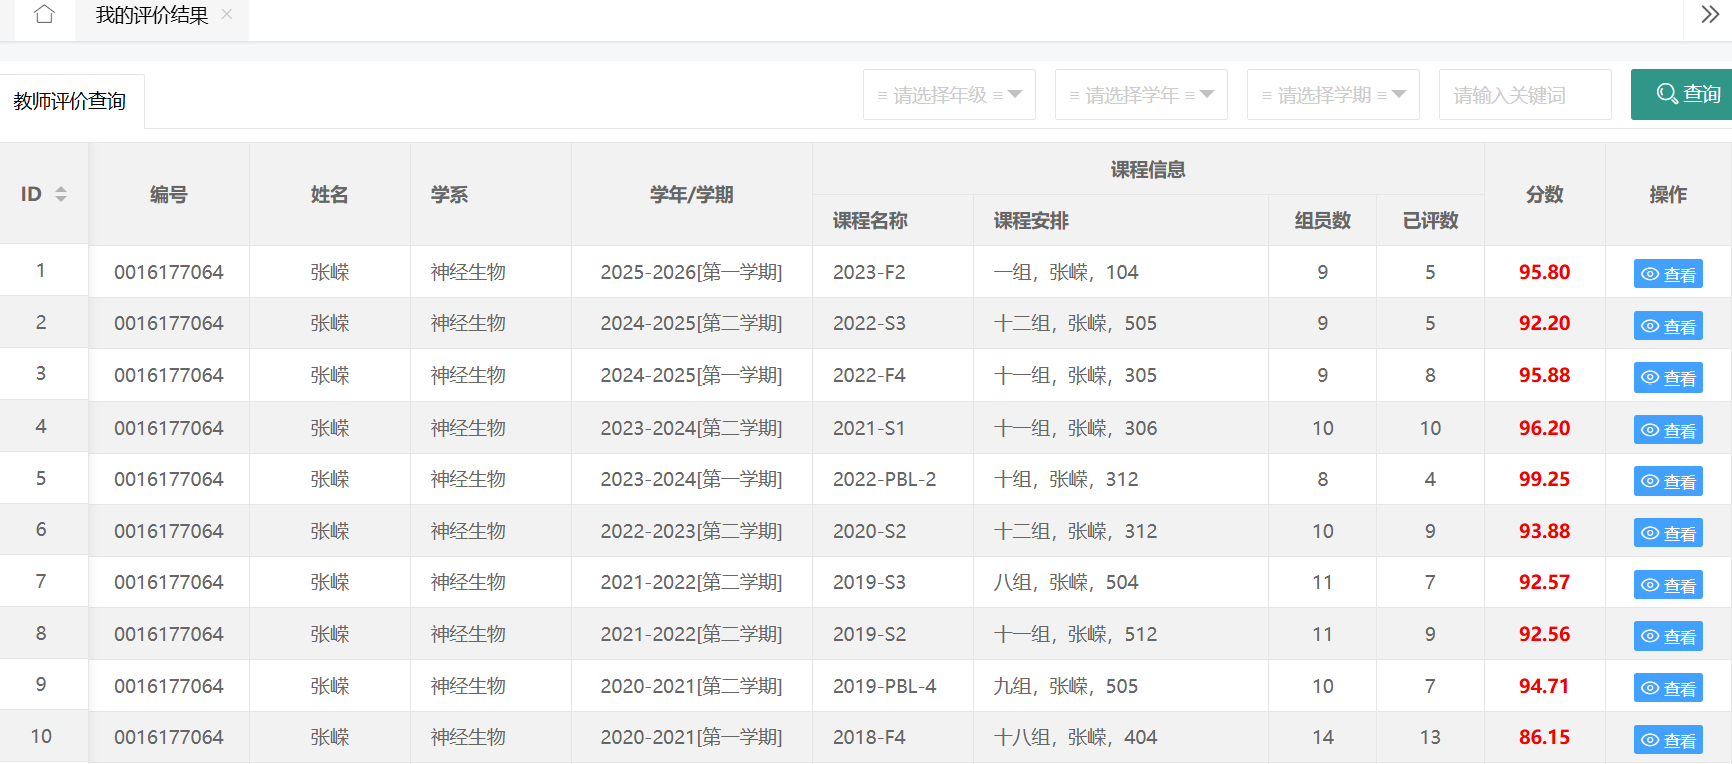Click the 编号 column header

tap(169, 194)
